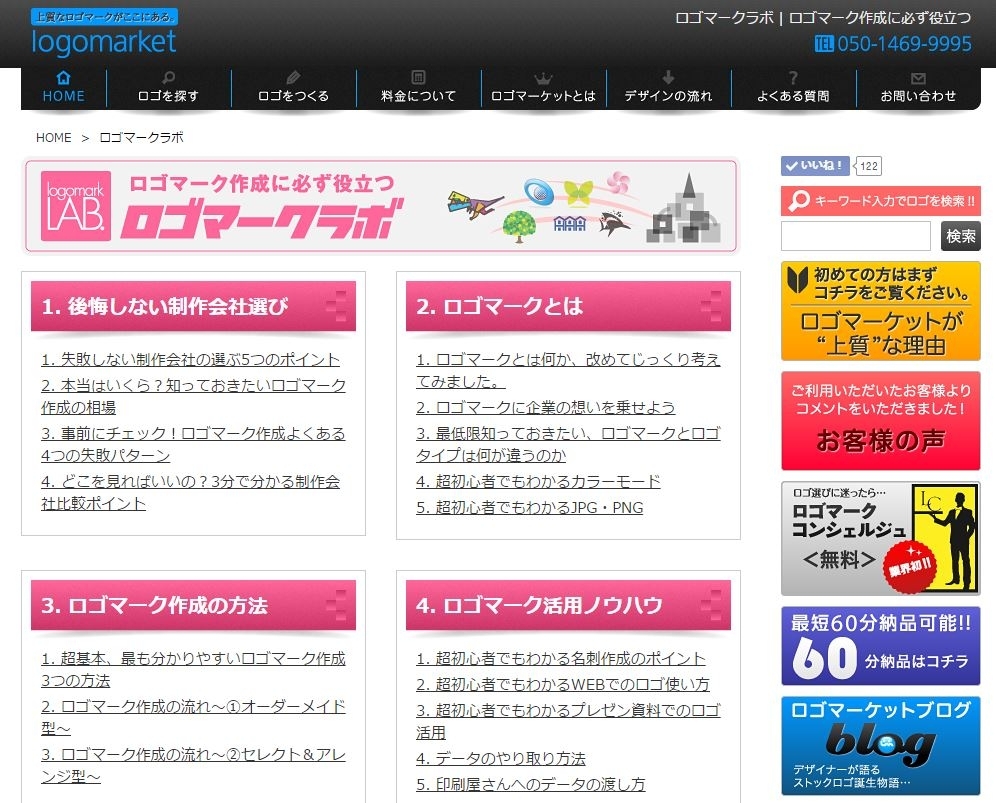
Task: Open link 失敗しない制作会社の選ぶ5つのポイント
Action: [x=191, y=360]
